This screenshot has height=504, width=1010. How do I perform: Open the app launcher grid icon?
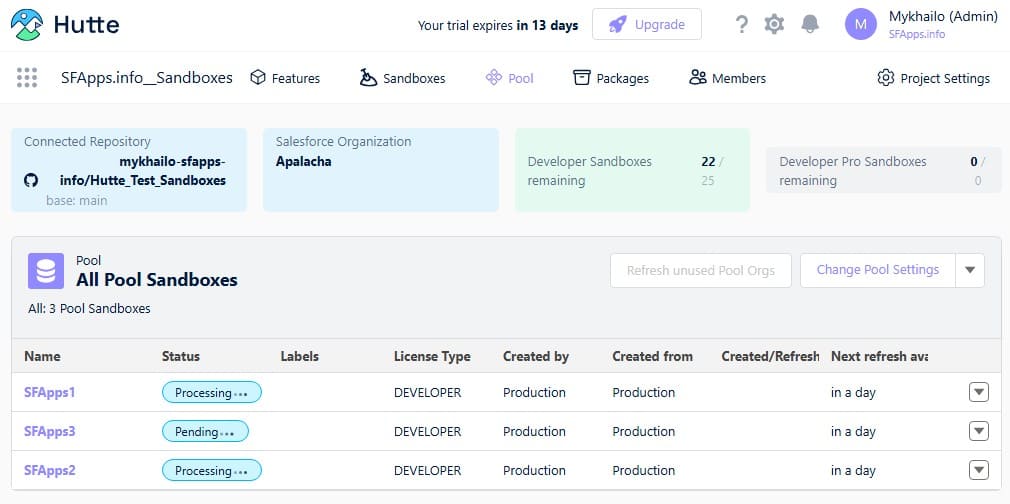point(27,78)
